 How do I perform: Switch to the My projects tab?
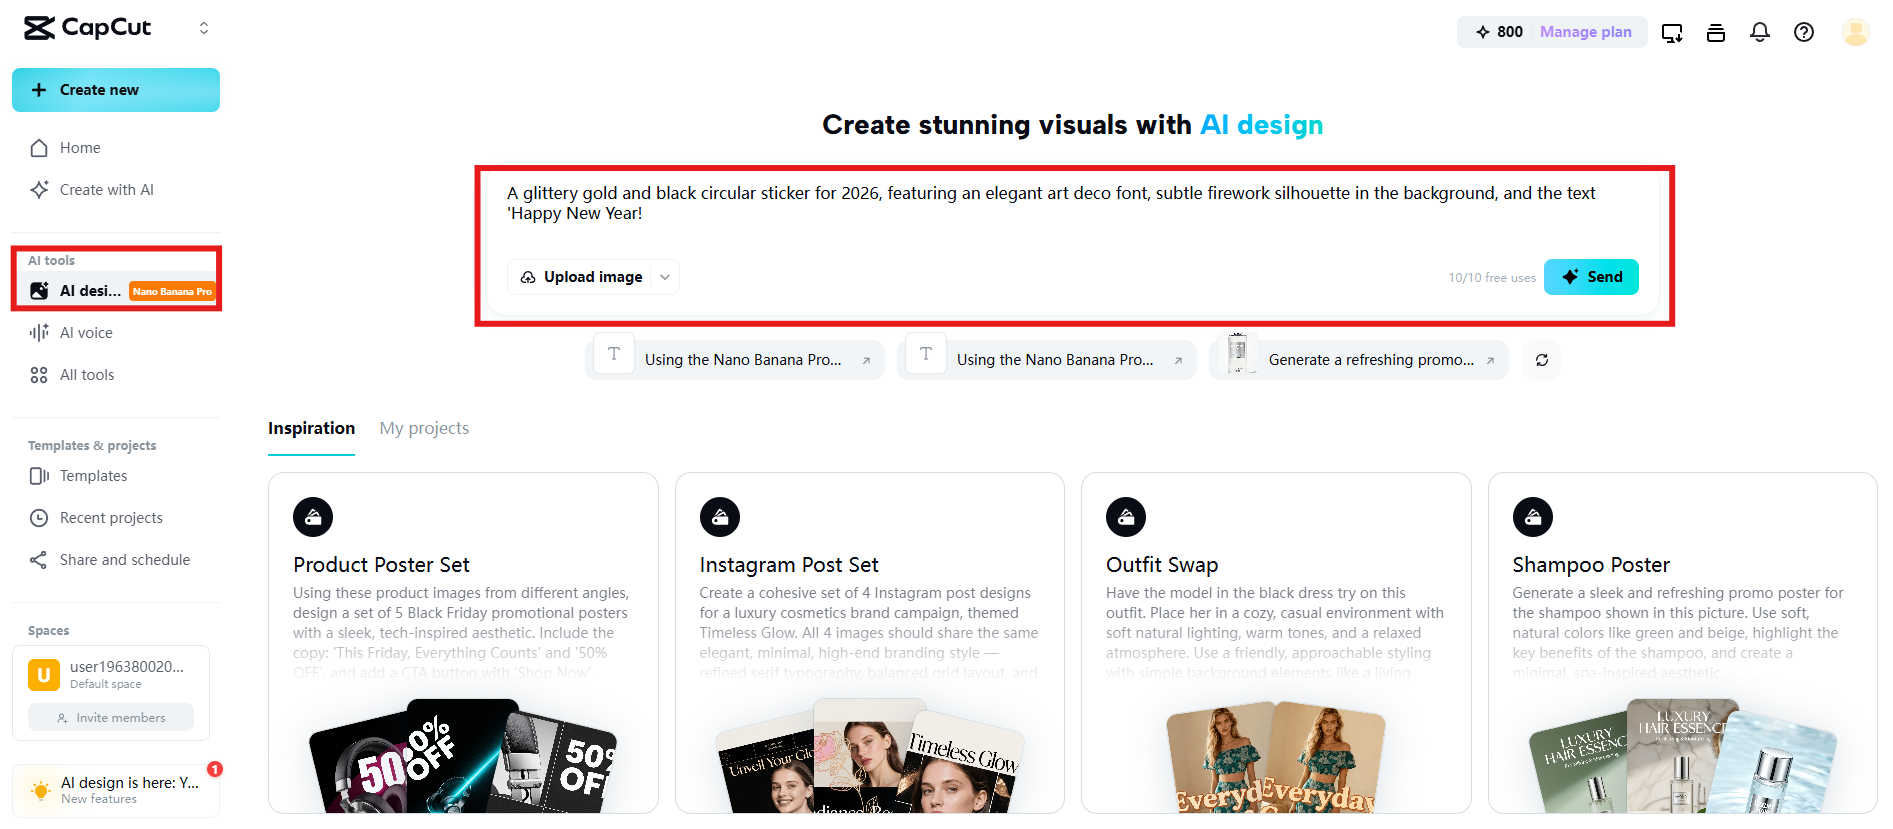(424, 428)
